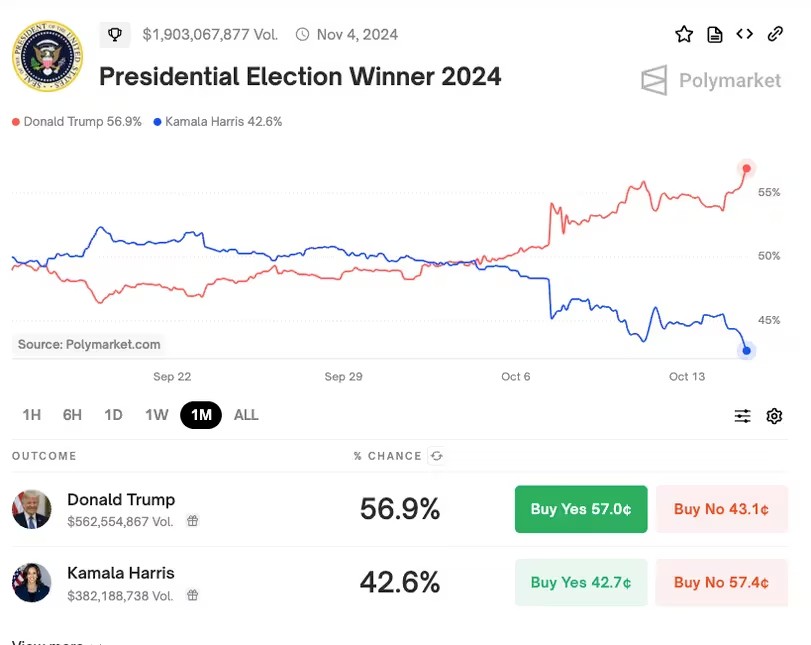This screenshot has height=645, width=811.
Task: Click the star favorite icon
Action: click(x=684, y=34)
